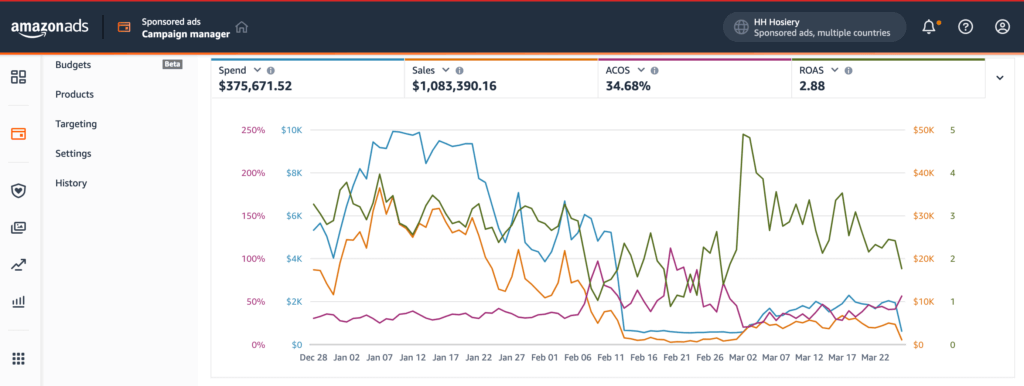Click the Sponsored ads, multiple countries text

822,33
